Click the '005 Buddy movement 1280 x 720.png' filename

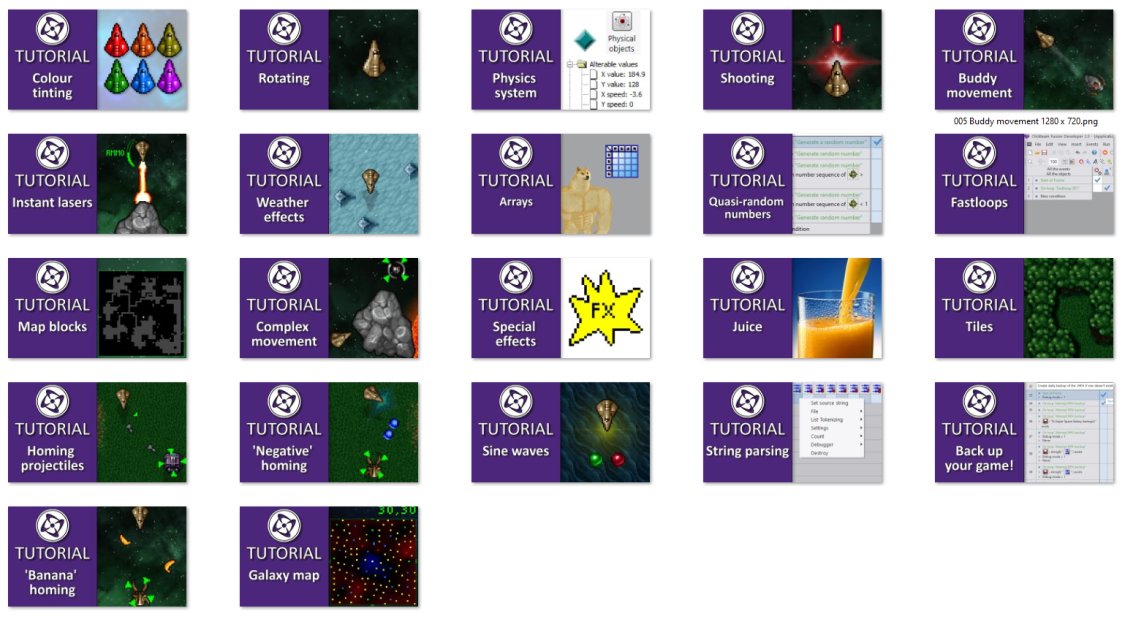(x=1026, y=121)
